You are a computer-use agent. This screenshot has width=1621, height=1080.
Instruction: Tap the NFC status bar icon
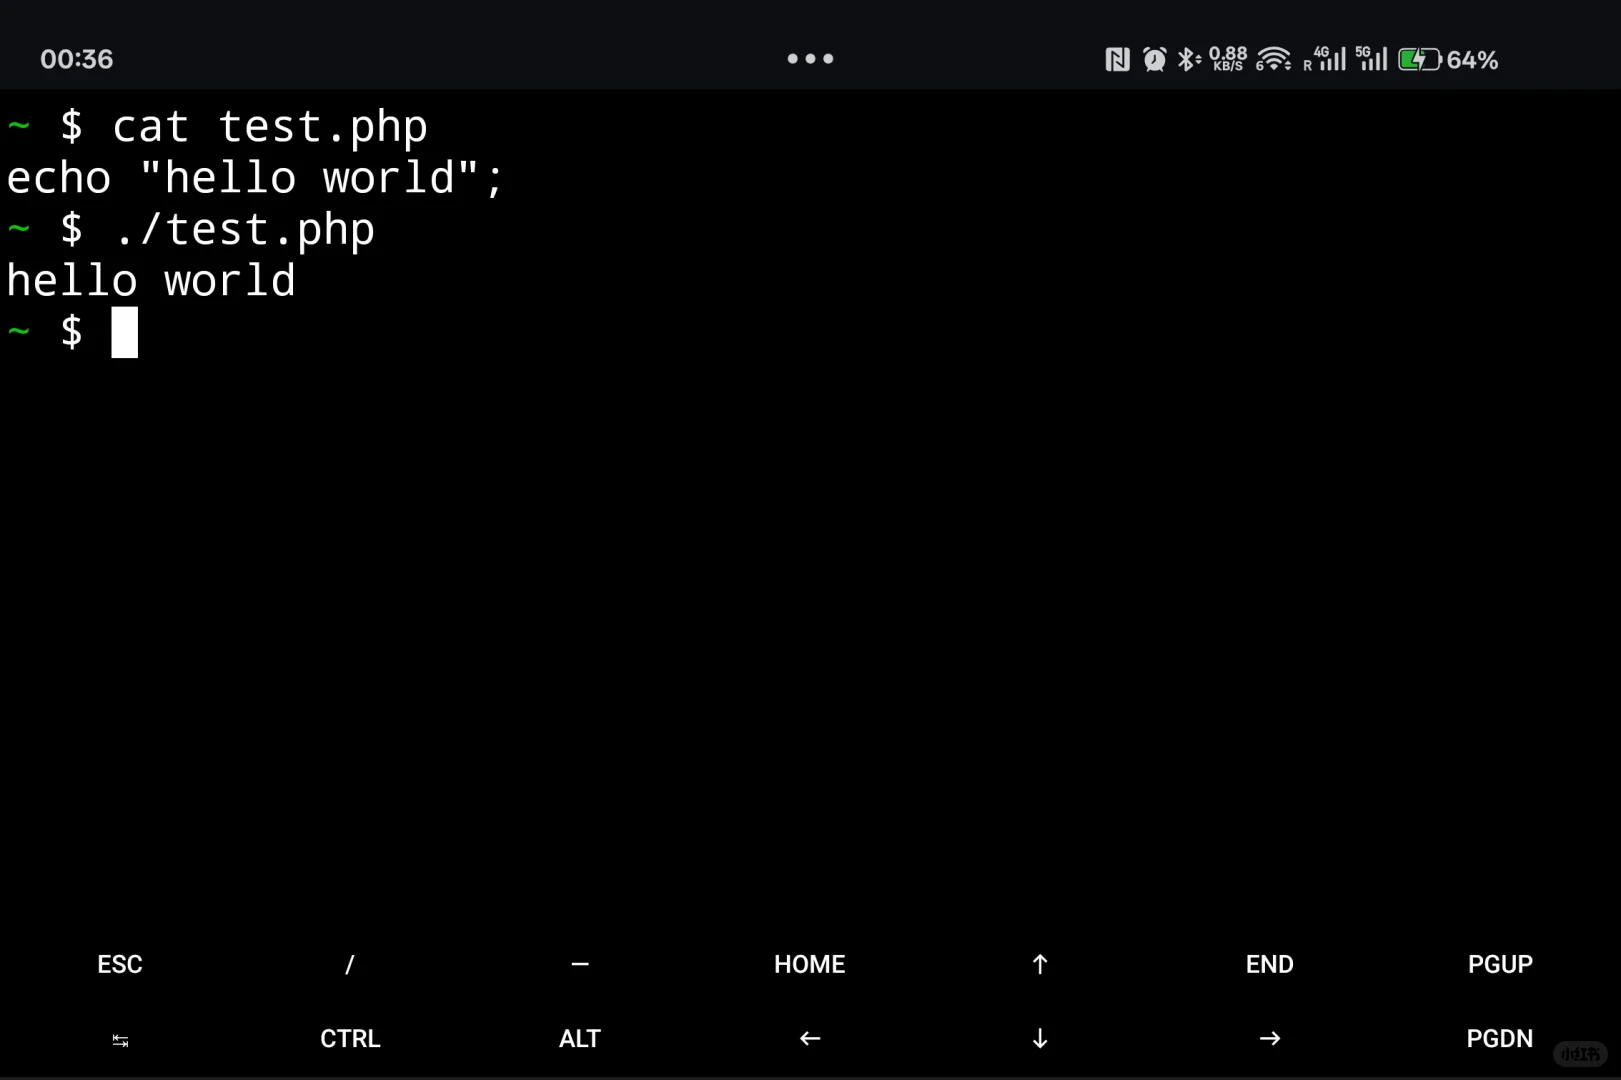pos(1117,59)
